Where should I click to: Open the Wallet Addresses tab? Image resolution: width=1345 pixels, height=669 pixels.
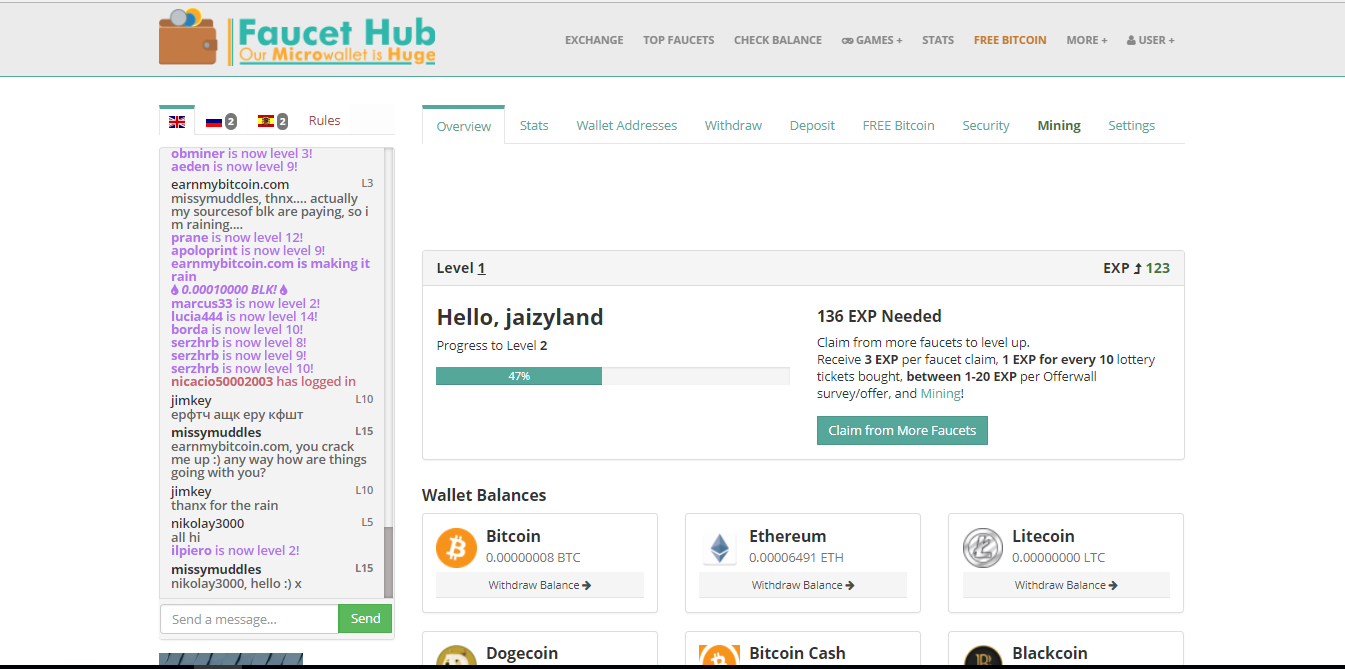(x=627, y=125)
